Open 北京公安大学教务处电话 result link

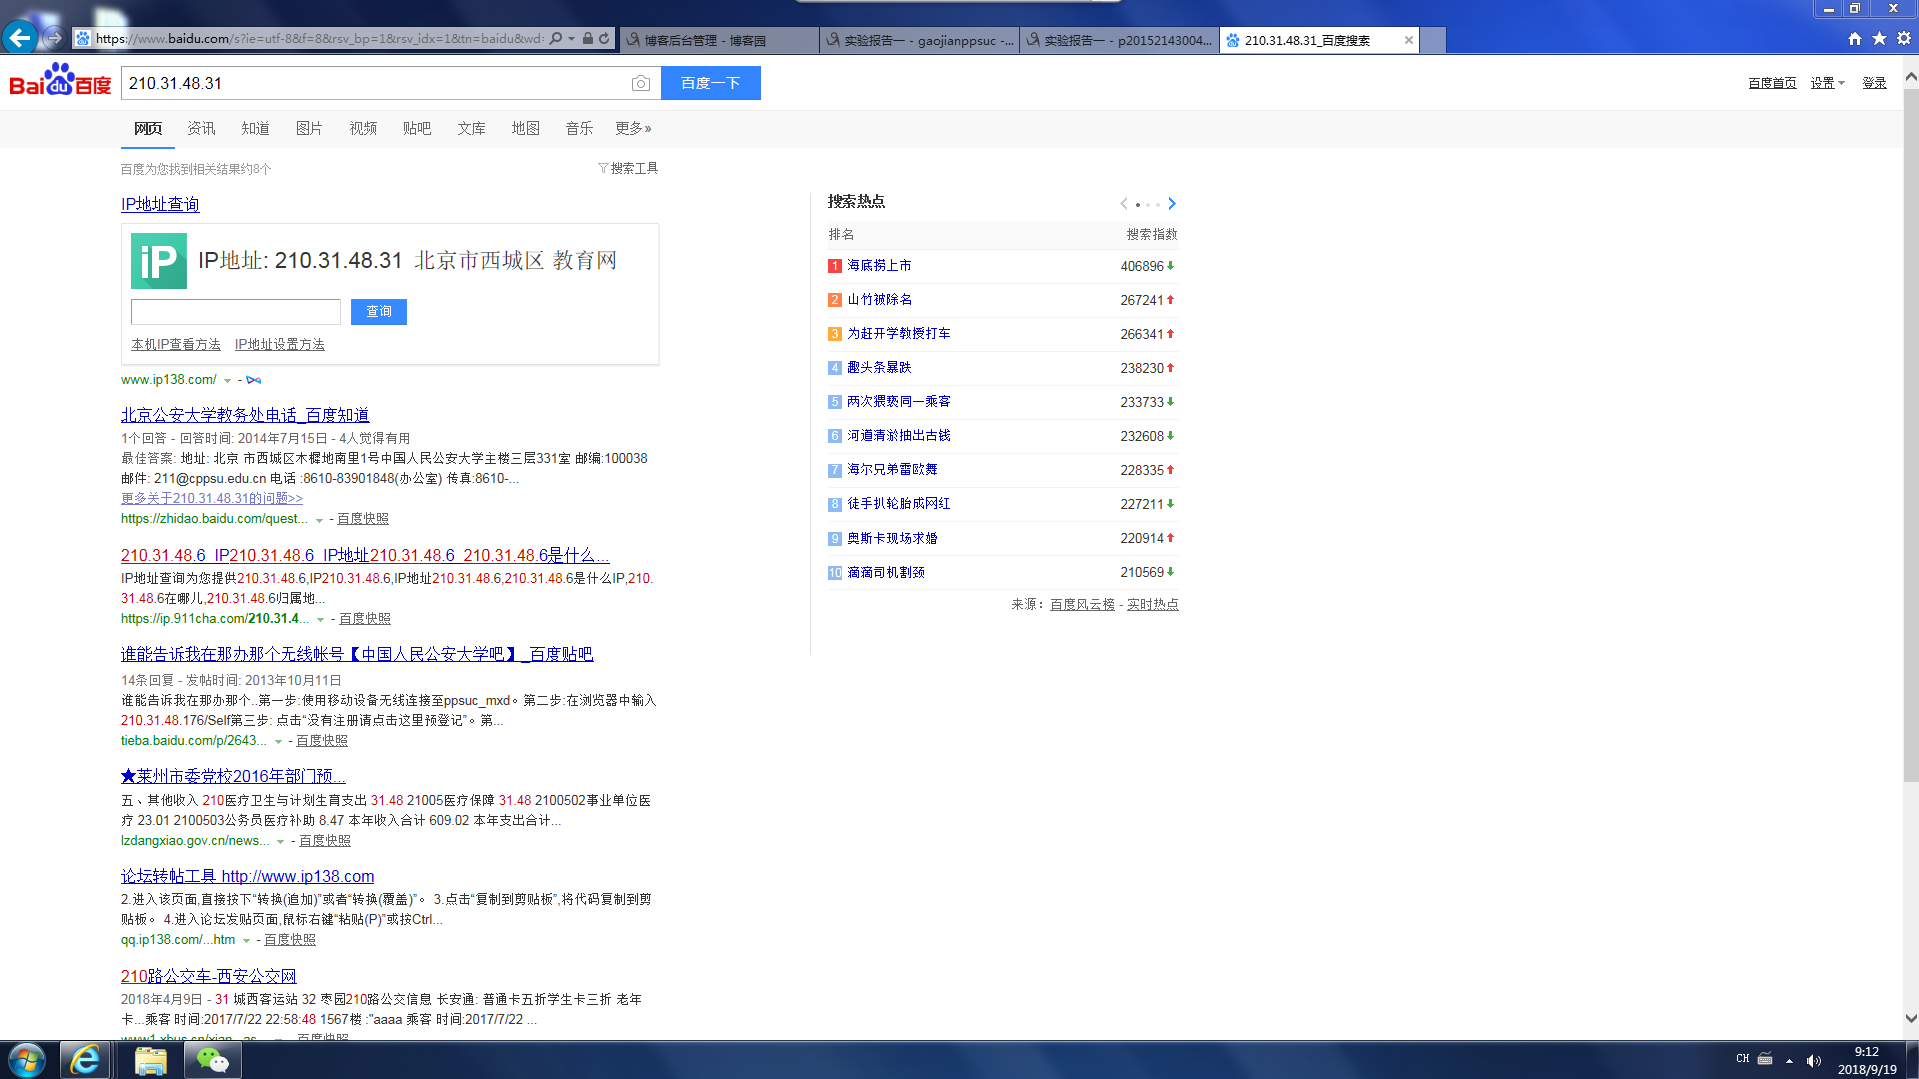[x=245, y=415]
